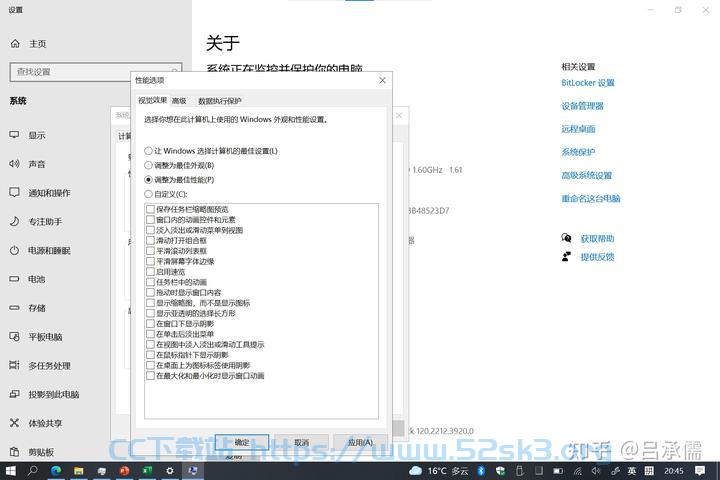Switch to the 高级 tab

point(179,101)
